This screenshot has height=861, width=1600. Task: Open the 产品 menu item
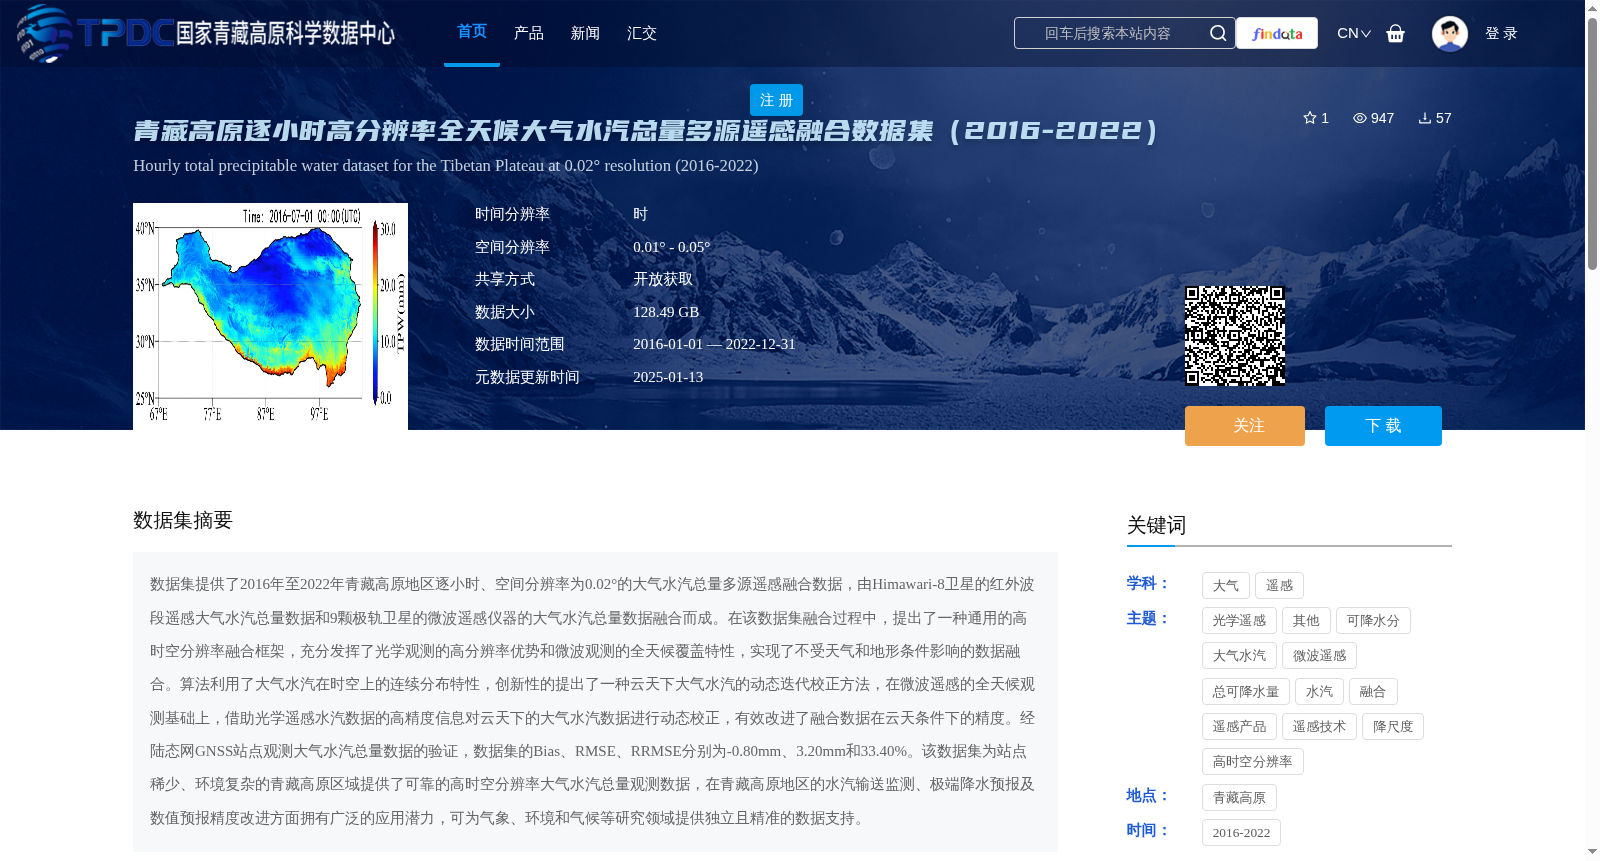click(x=529, y=33)
